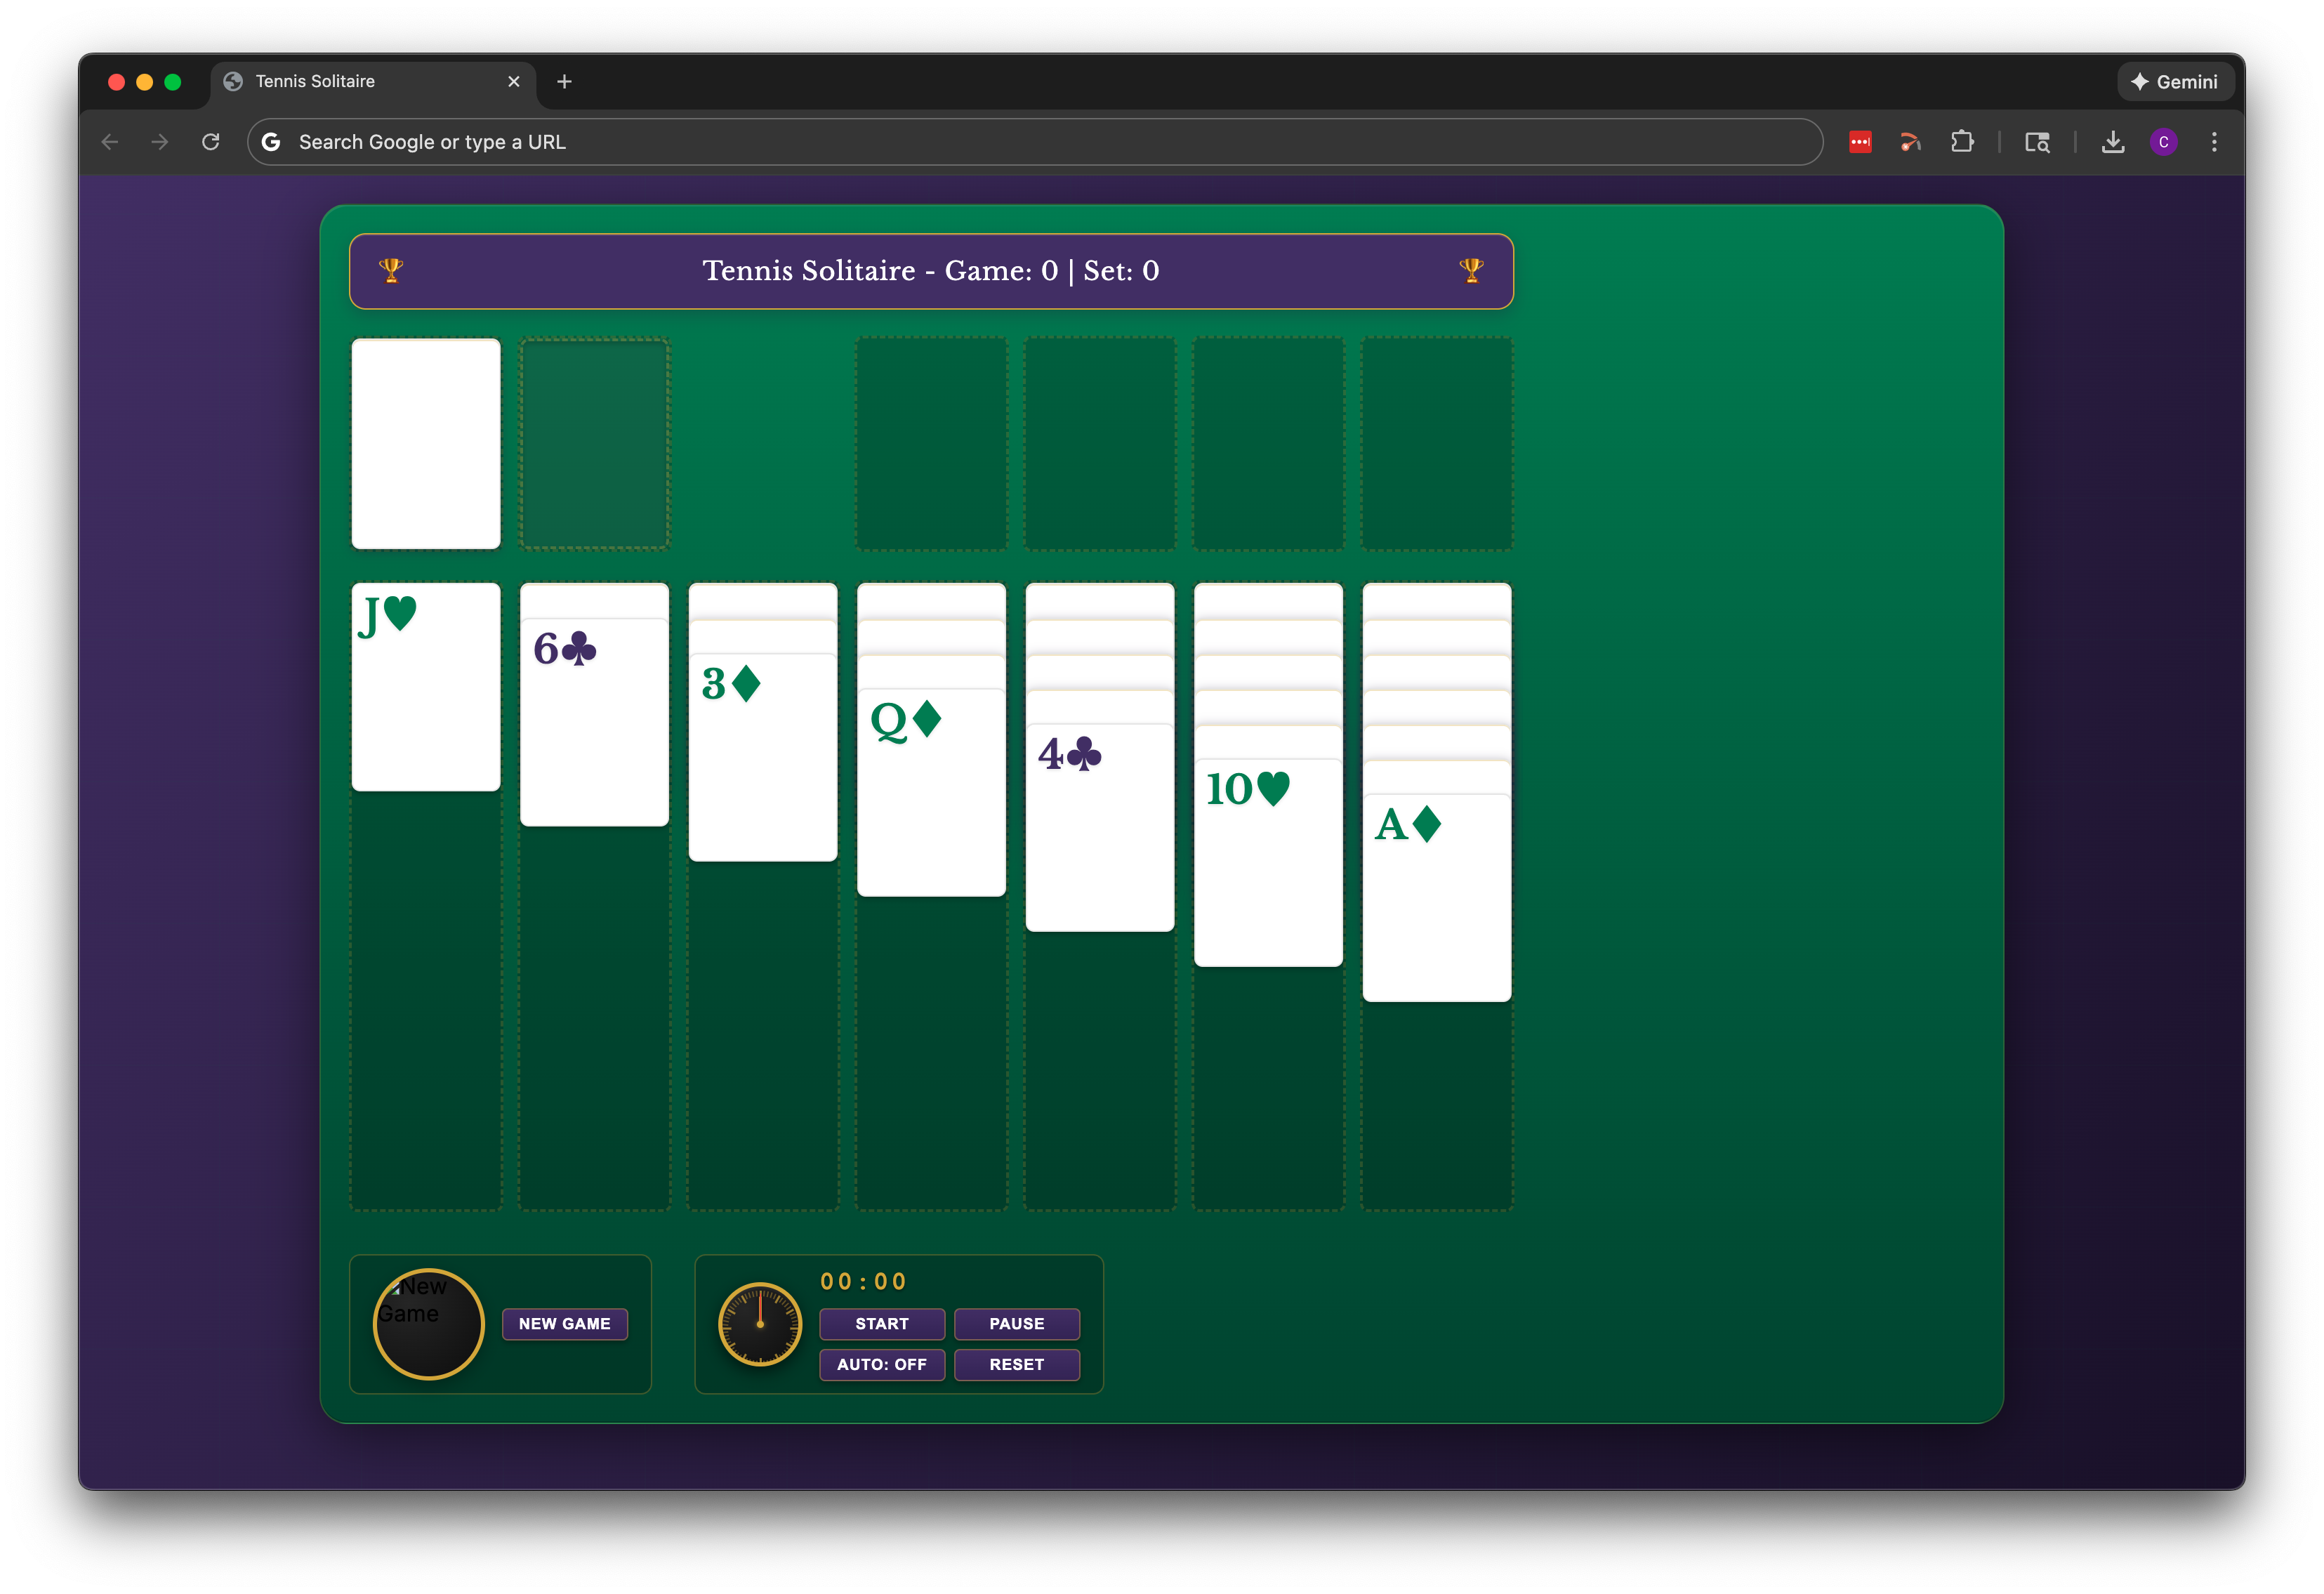Screen dimensions: 2324x1594
Task: Select the Jack of hearts card
Action: 426,687
